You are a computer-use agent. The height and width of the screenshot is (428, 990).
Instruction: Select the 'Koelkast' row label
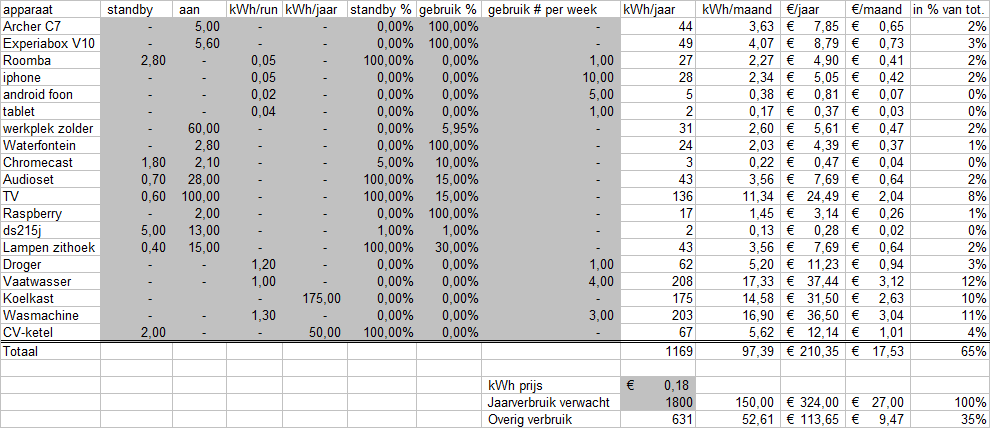point(50,299)
